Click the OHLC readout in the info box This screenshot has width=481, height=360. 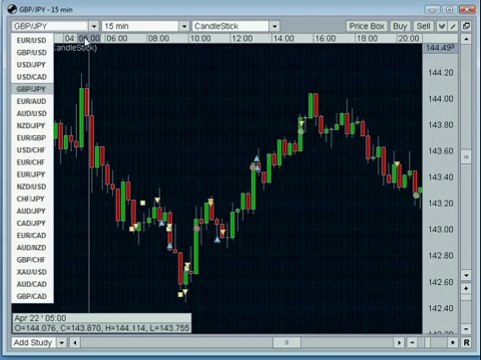[102, 328]
